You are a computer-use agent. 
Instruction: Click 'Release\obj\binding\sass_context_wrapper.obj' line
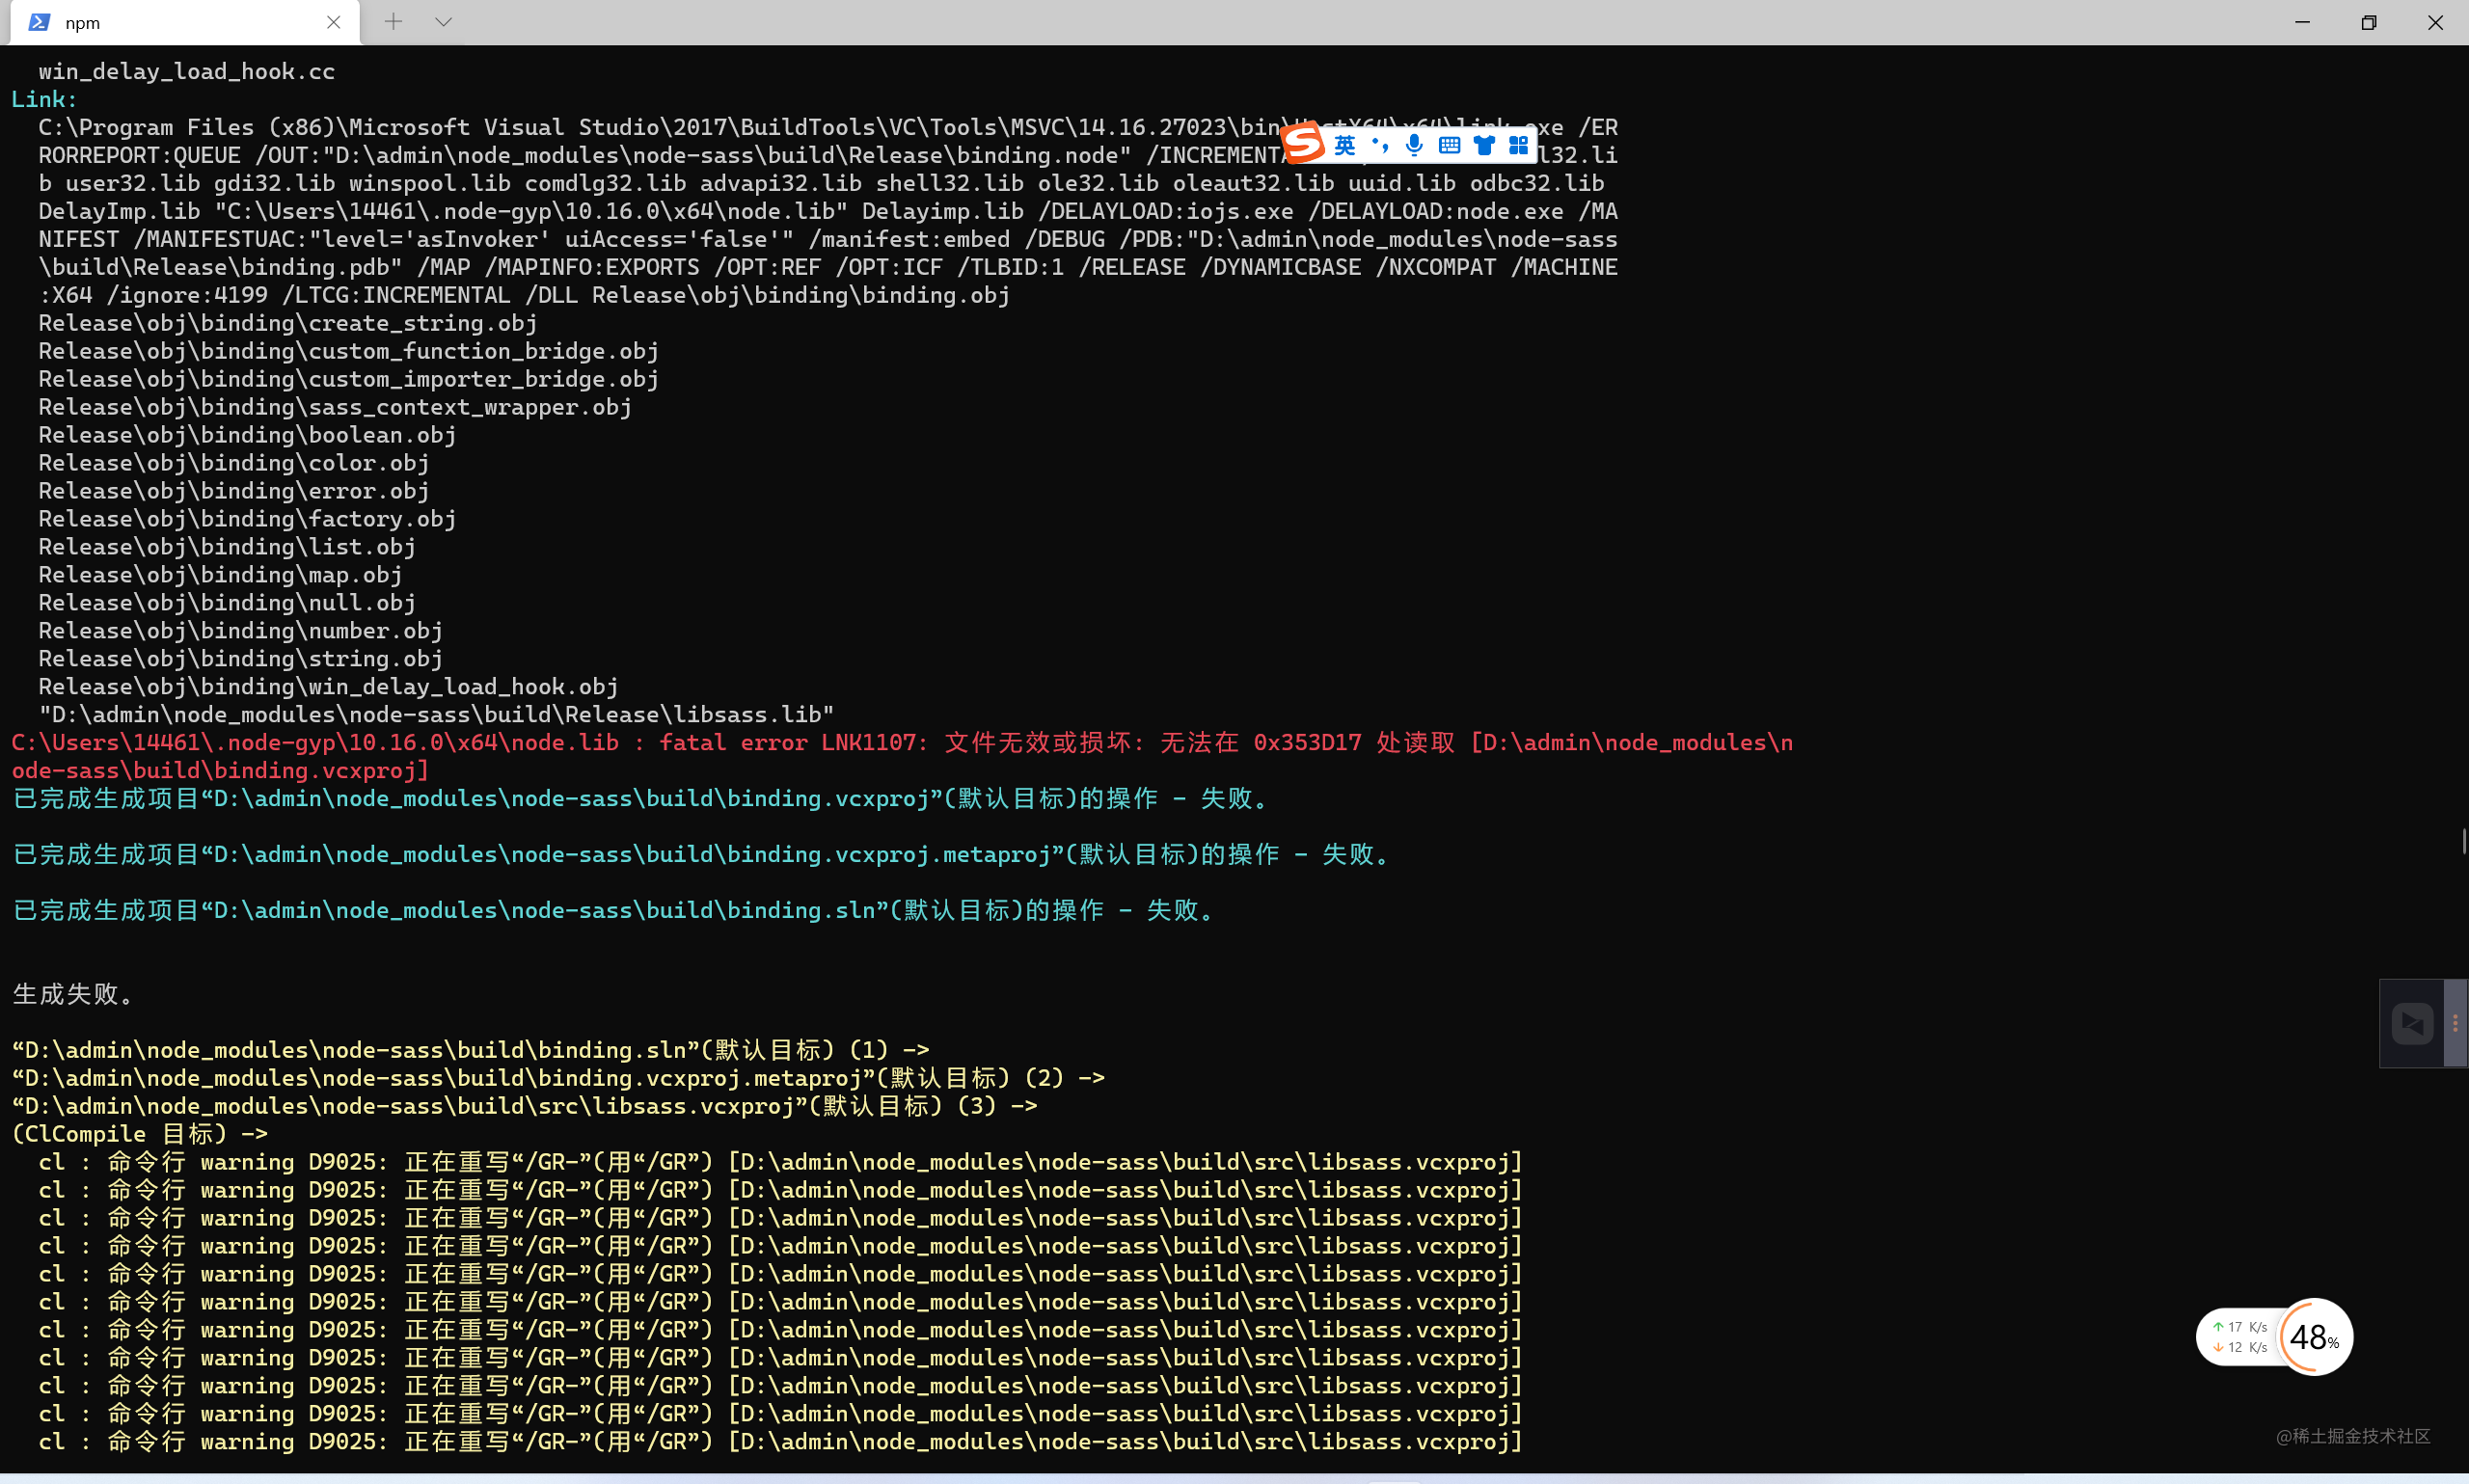(x=335, y=407)
